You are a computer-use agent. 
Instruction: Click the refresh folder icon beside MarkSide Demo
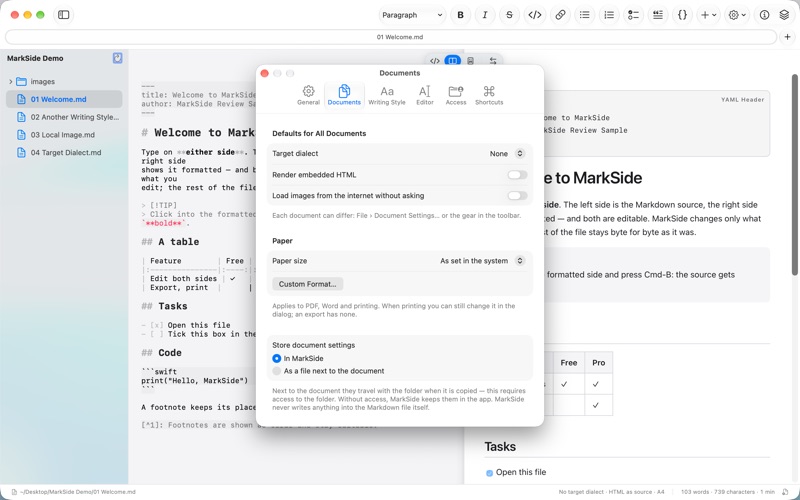[x=117, y=58]
